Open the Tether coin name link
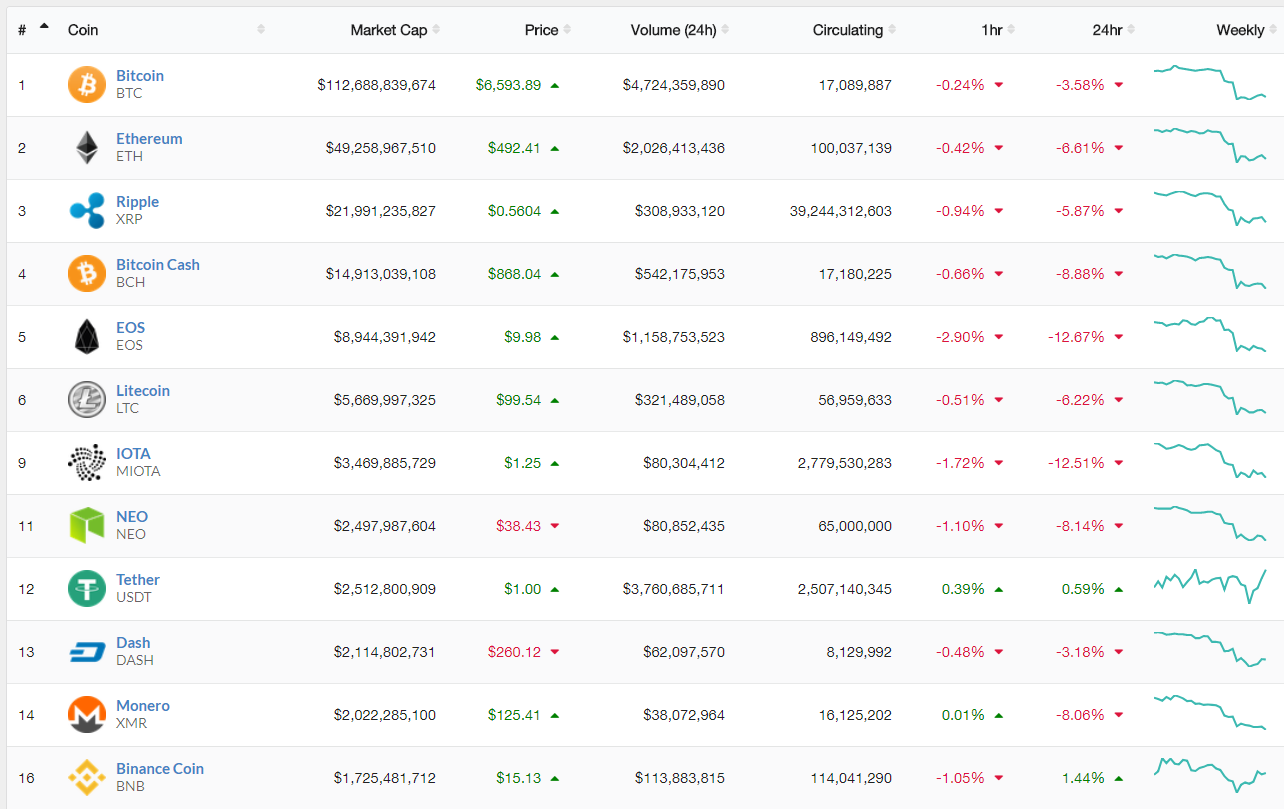Viewport: 1284px width, 809px height. (138, 579)
